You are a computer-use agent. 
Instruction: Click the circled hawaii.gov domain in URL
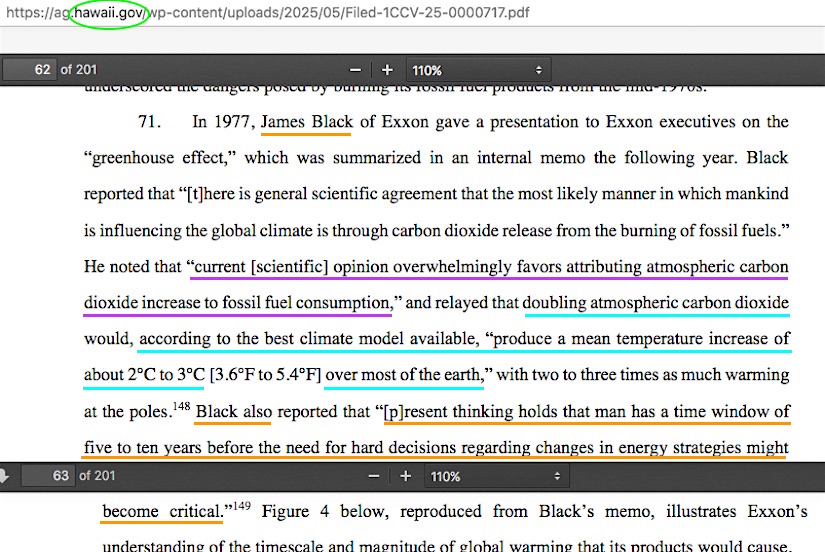point(108,14)
